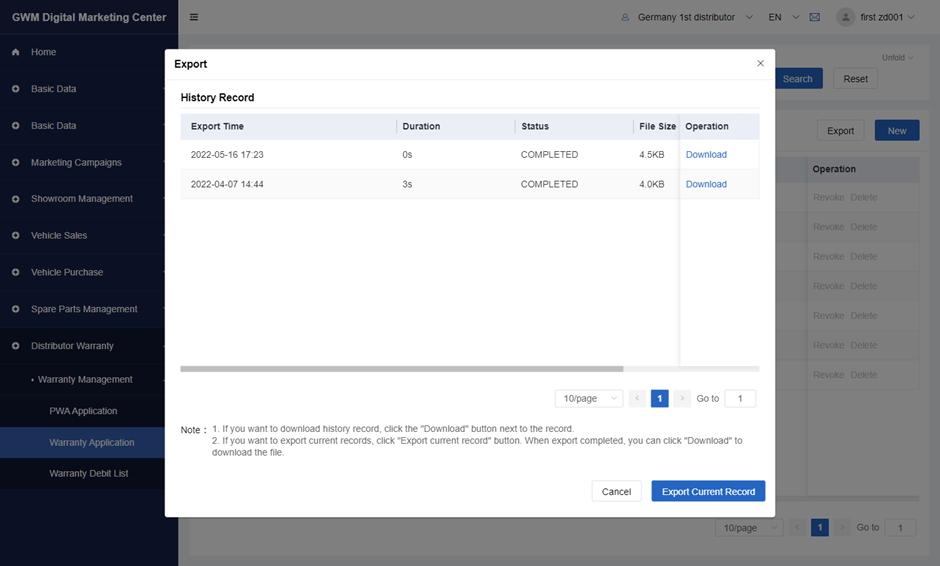940x566 pixels.
Task: Toggle the hamburger sidebar menu icon
Action: [194, 17]
